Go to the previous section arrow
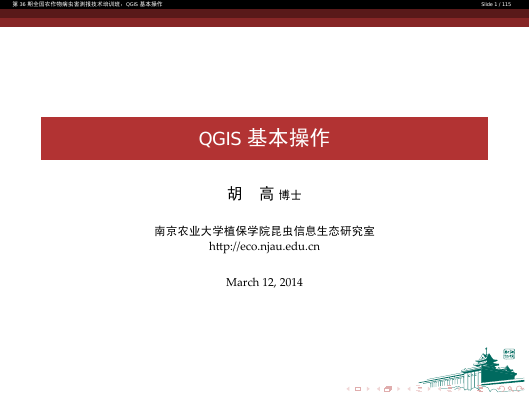530x397 pixels. 439,389
